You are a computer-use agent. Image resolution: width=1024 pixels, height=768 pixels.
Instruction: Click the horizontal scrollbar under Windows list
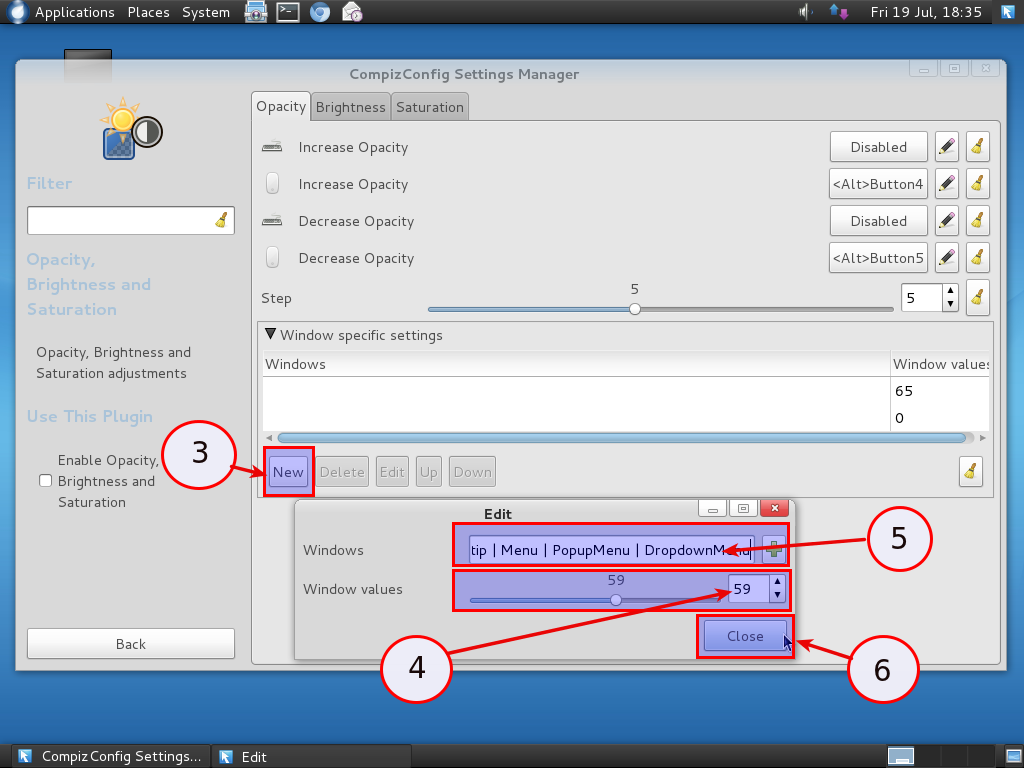point(621,438)
